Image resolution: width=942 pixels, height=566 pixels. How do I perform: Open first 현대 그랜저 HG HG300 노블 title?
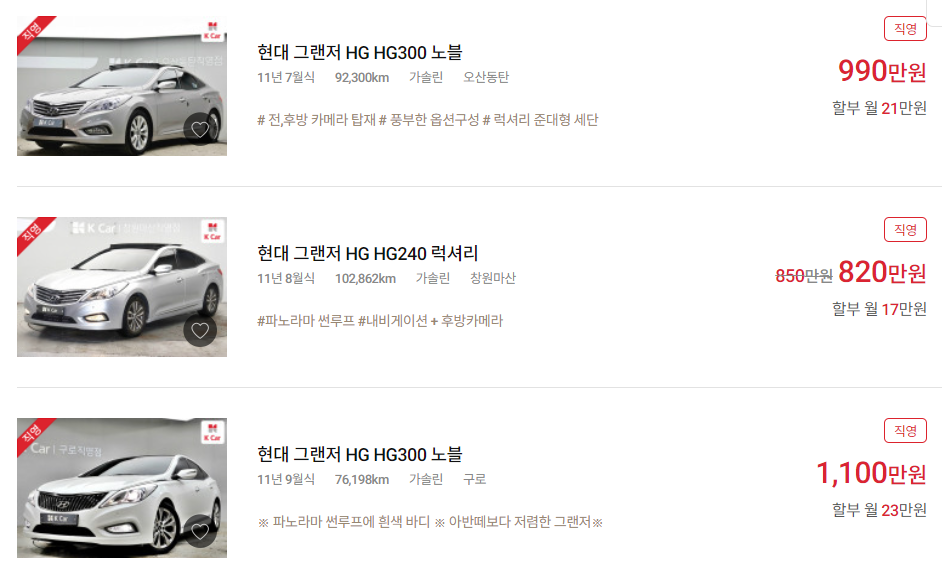[x=359, y=52]
